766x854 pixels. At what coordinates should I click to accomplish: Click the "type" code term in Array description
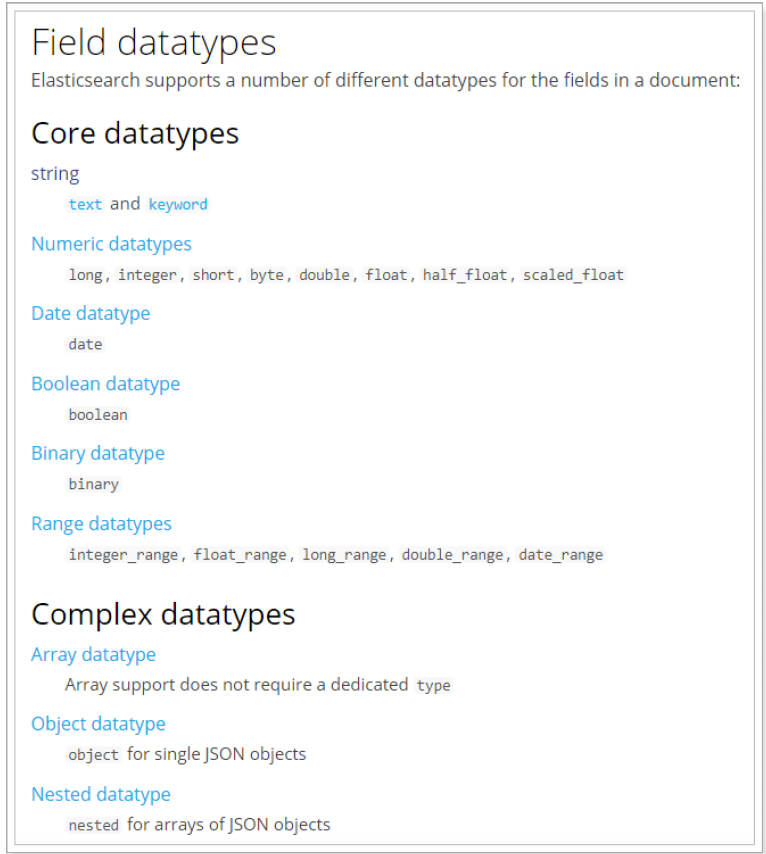[433, 685]
